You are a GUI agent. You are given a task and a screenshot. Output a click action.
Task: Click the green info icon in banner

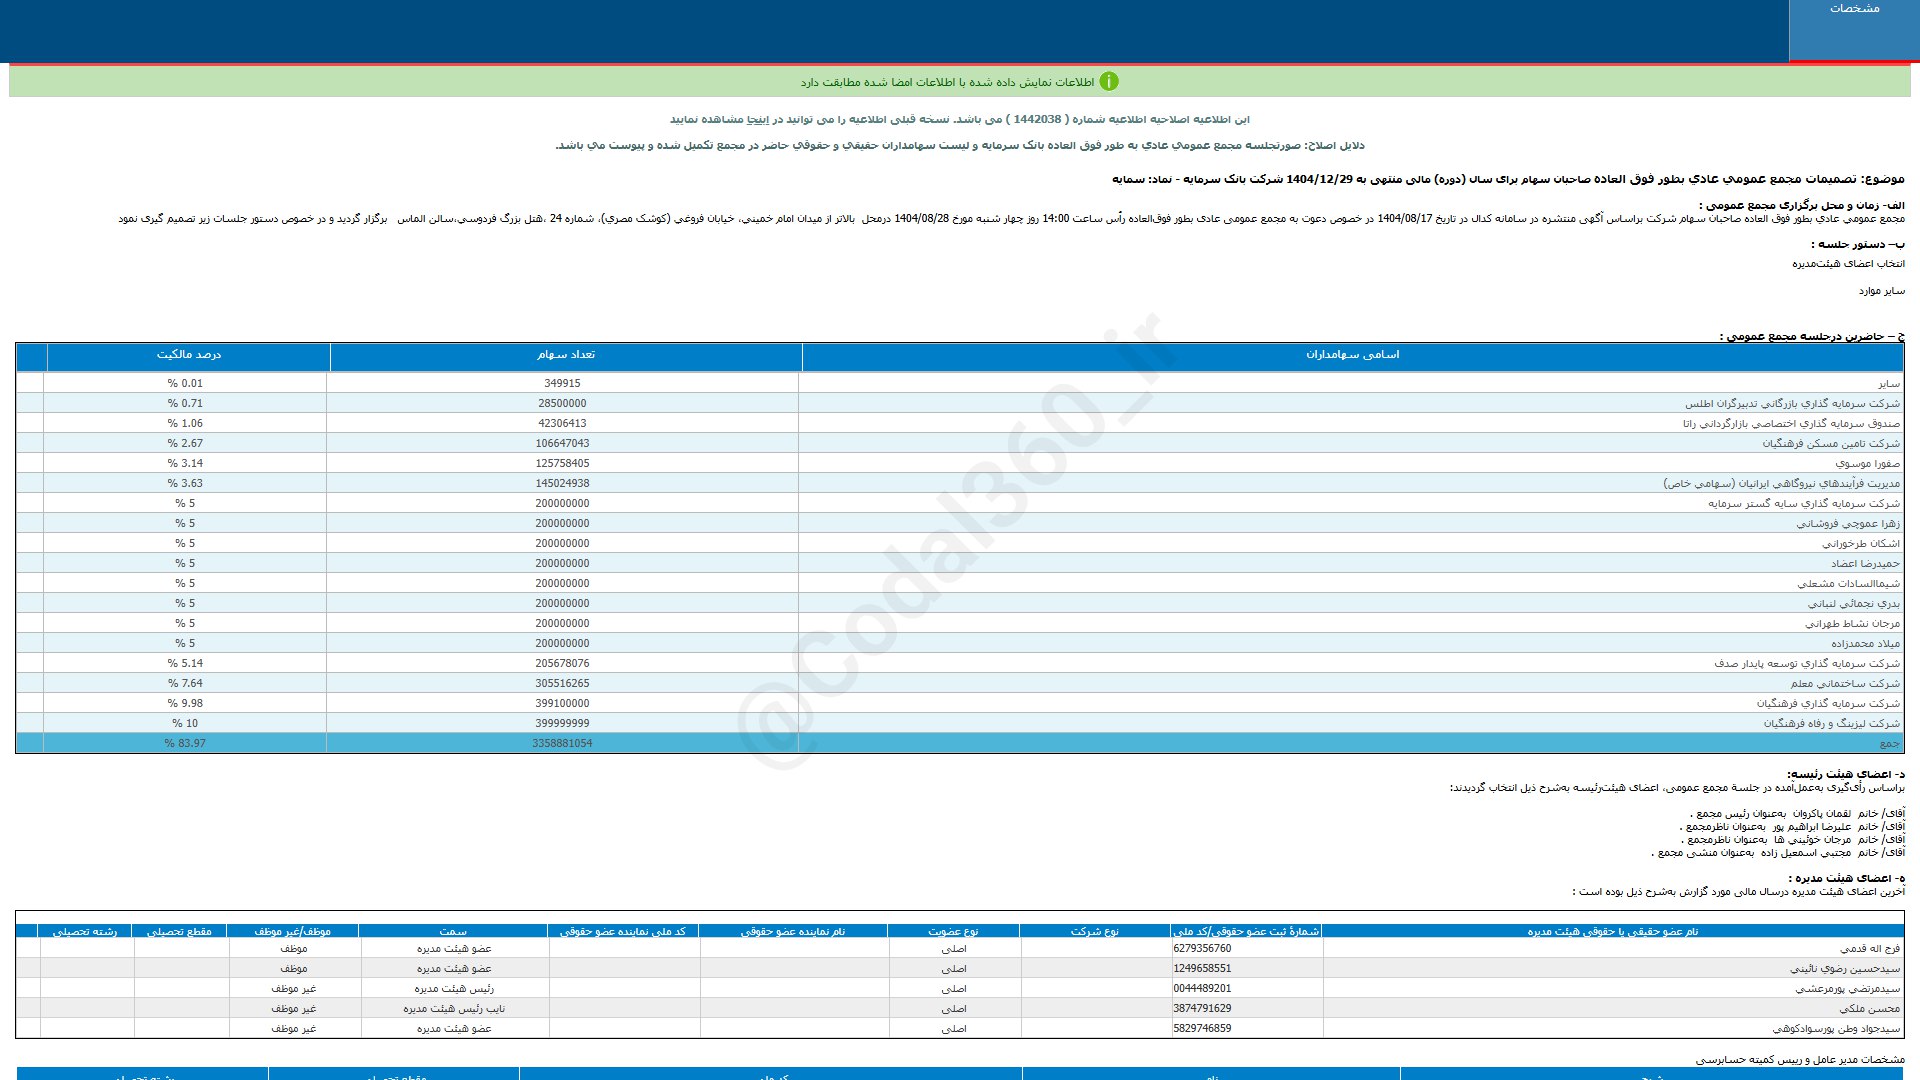coord(1108,82)
